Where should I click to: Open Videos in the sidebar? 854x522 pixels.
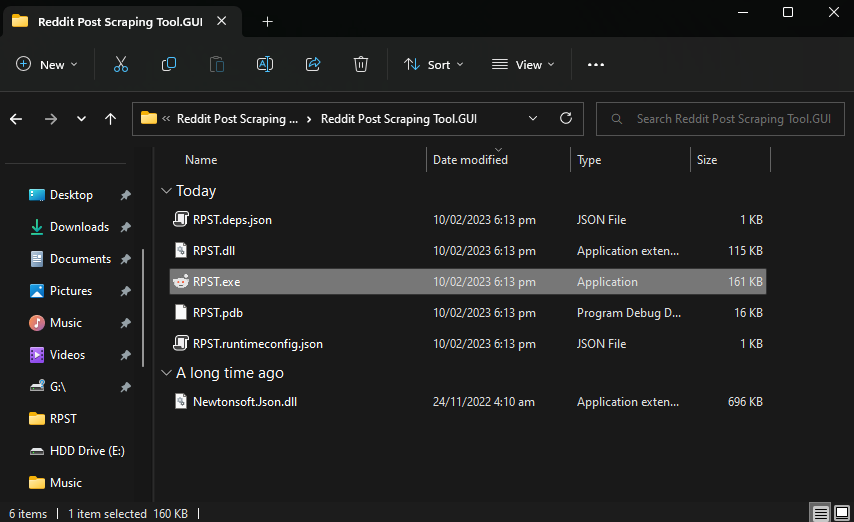click(x=57, y=355)
